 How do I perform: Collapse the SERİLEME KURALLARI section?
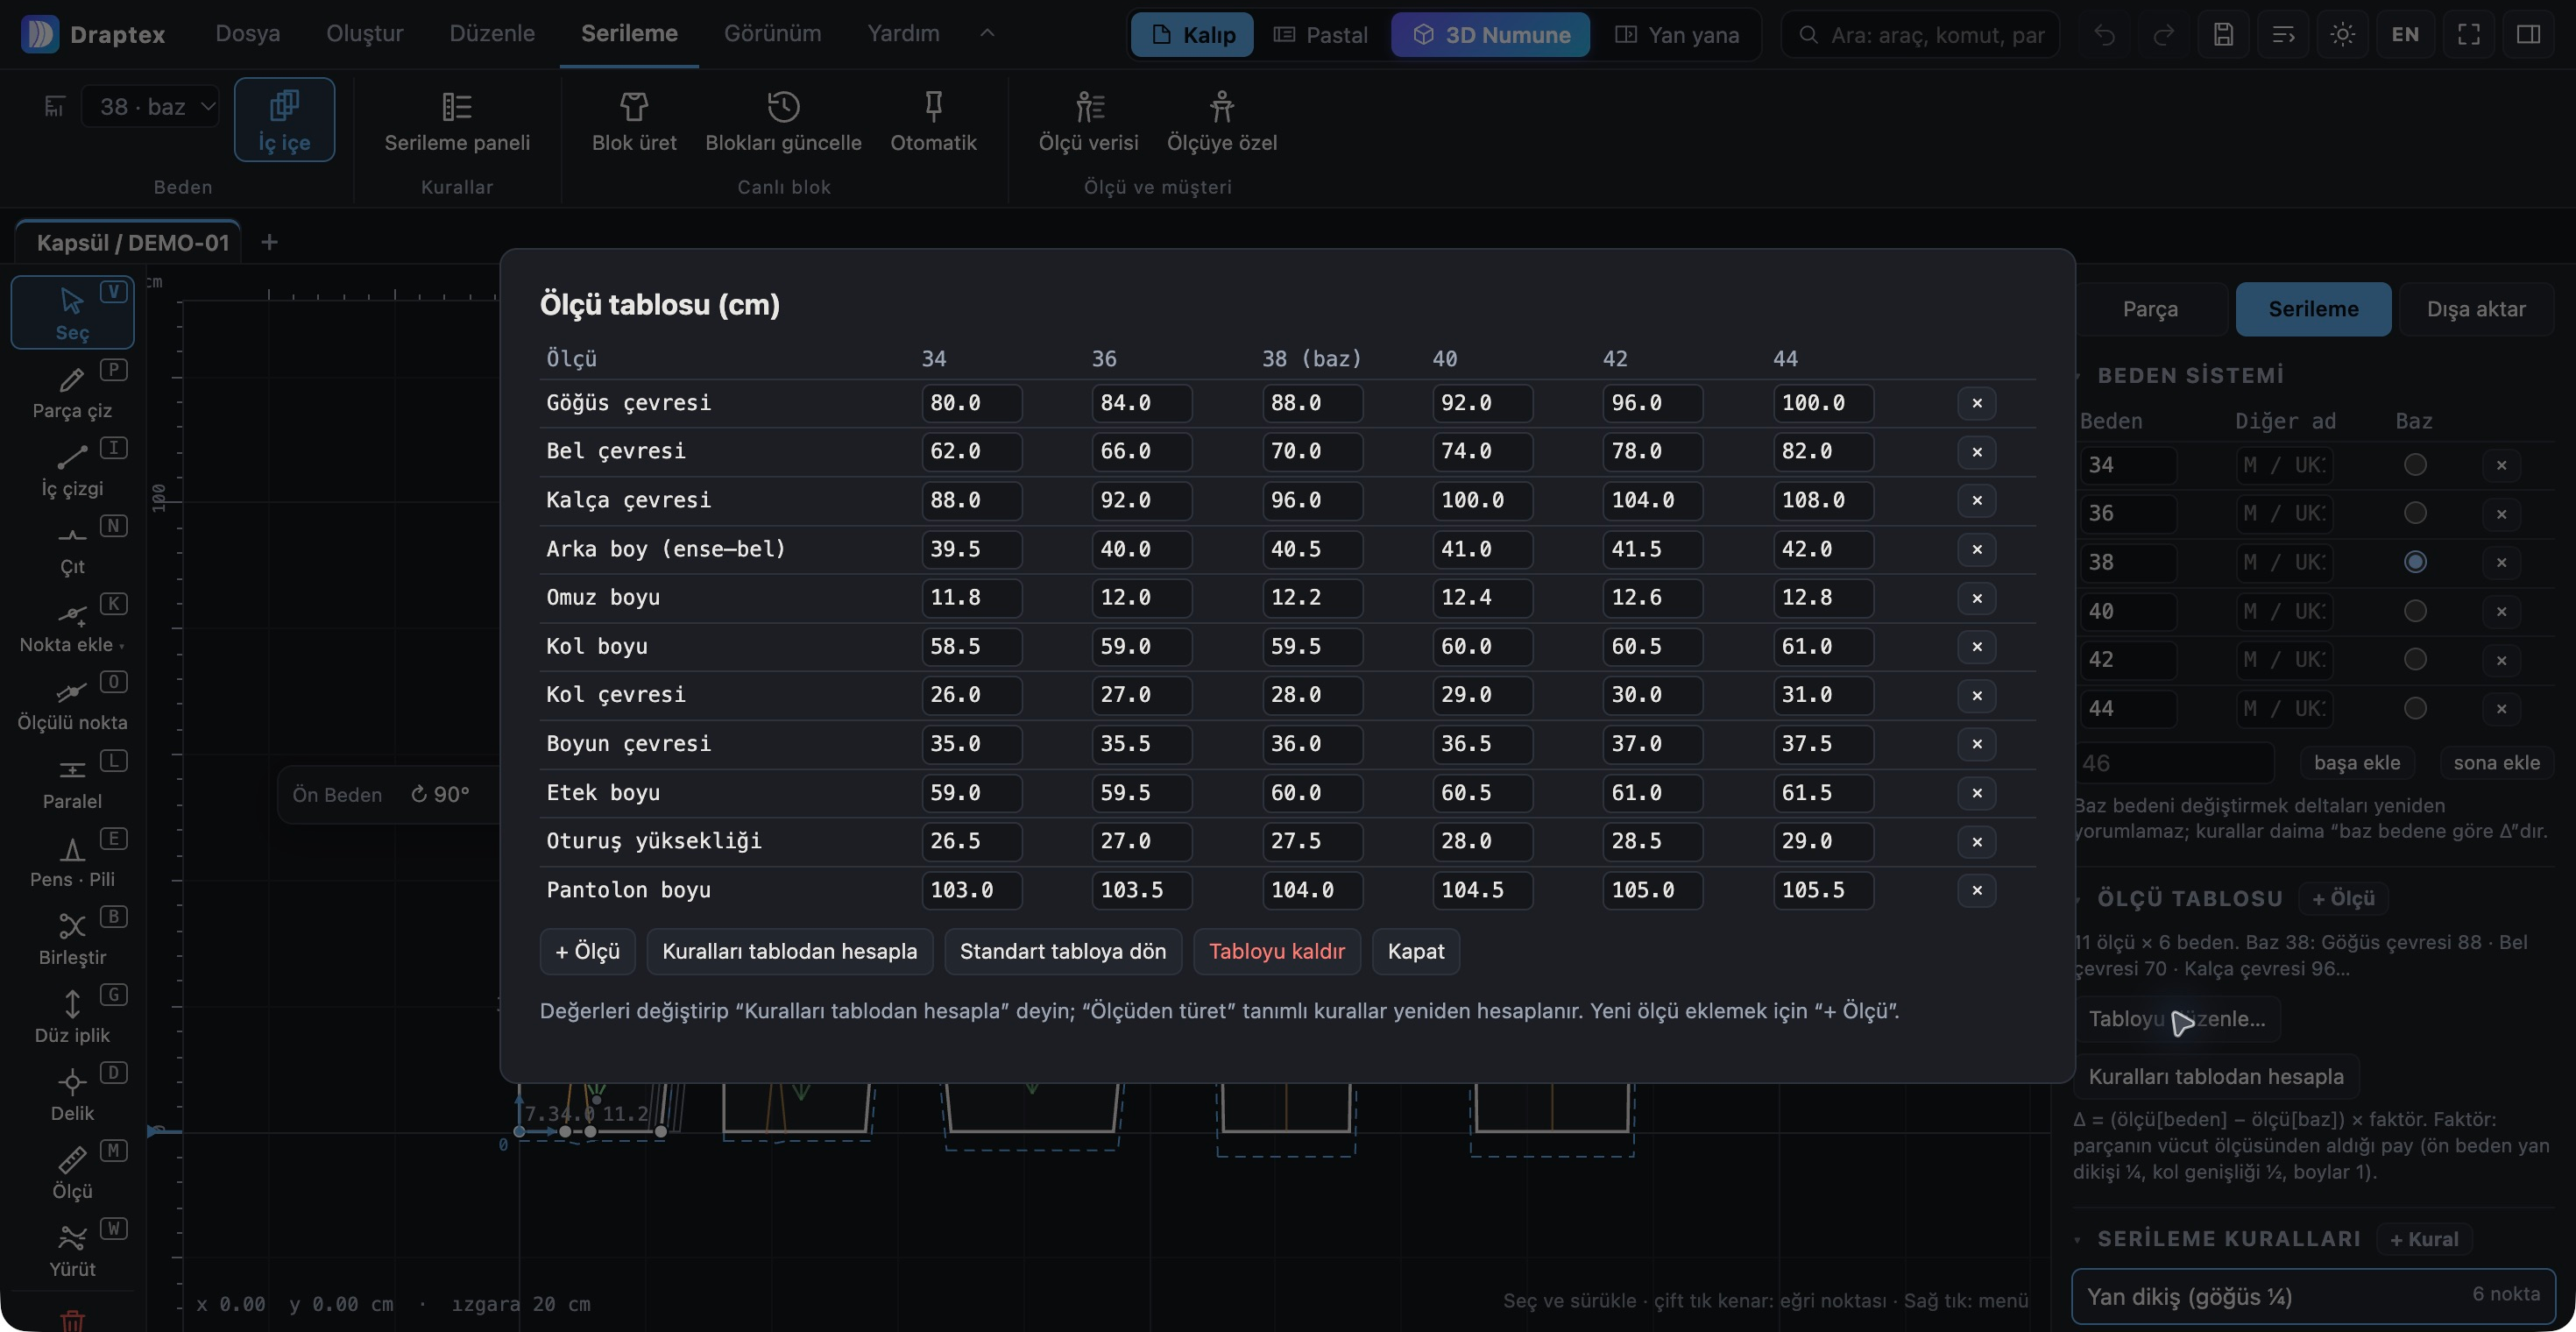[x=2078, y=1240]
